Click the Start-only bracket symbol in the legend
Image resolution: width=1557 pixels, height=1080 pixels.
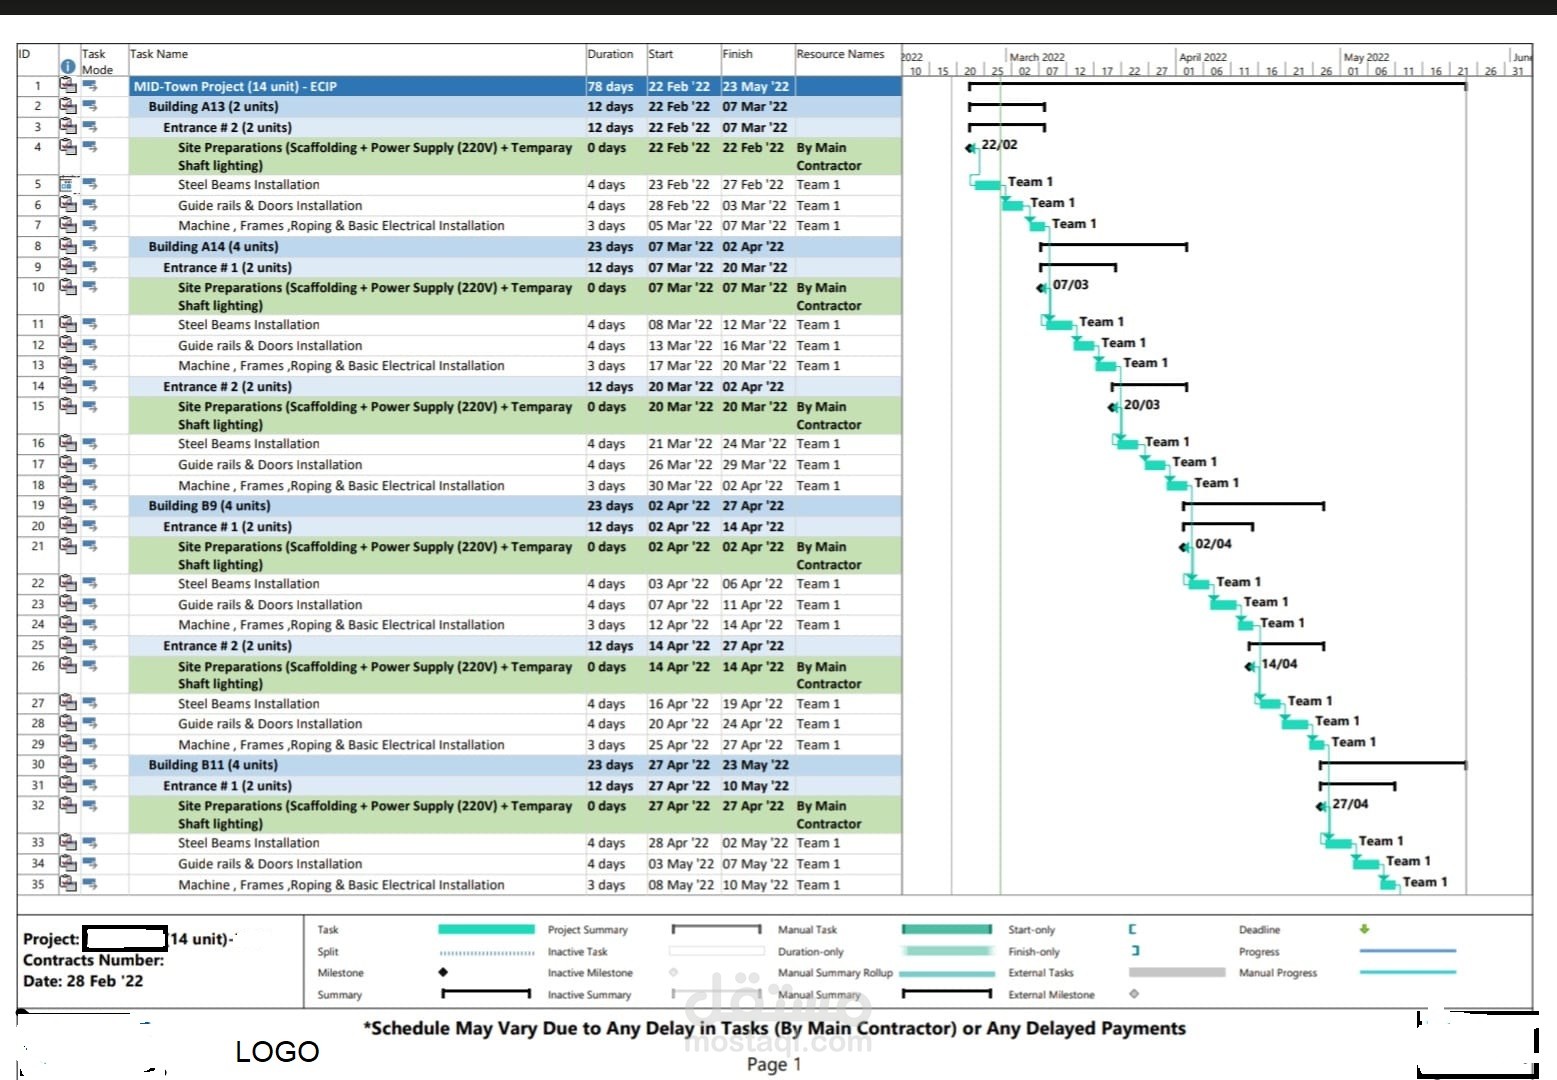1132,929
